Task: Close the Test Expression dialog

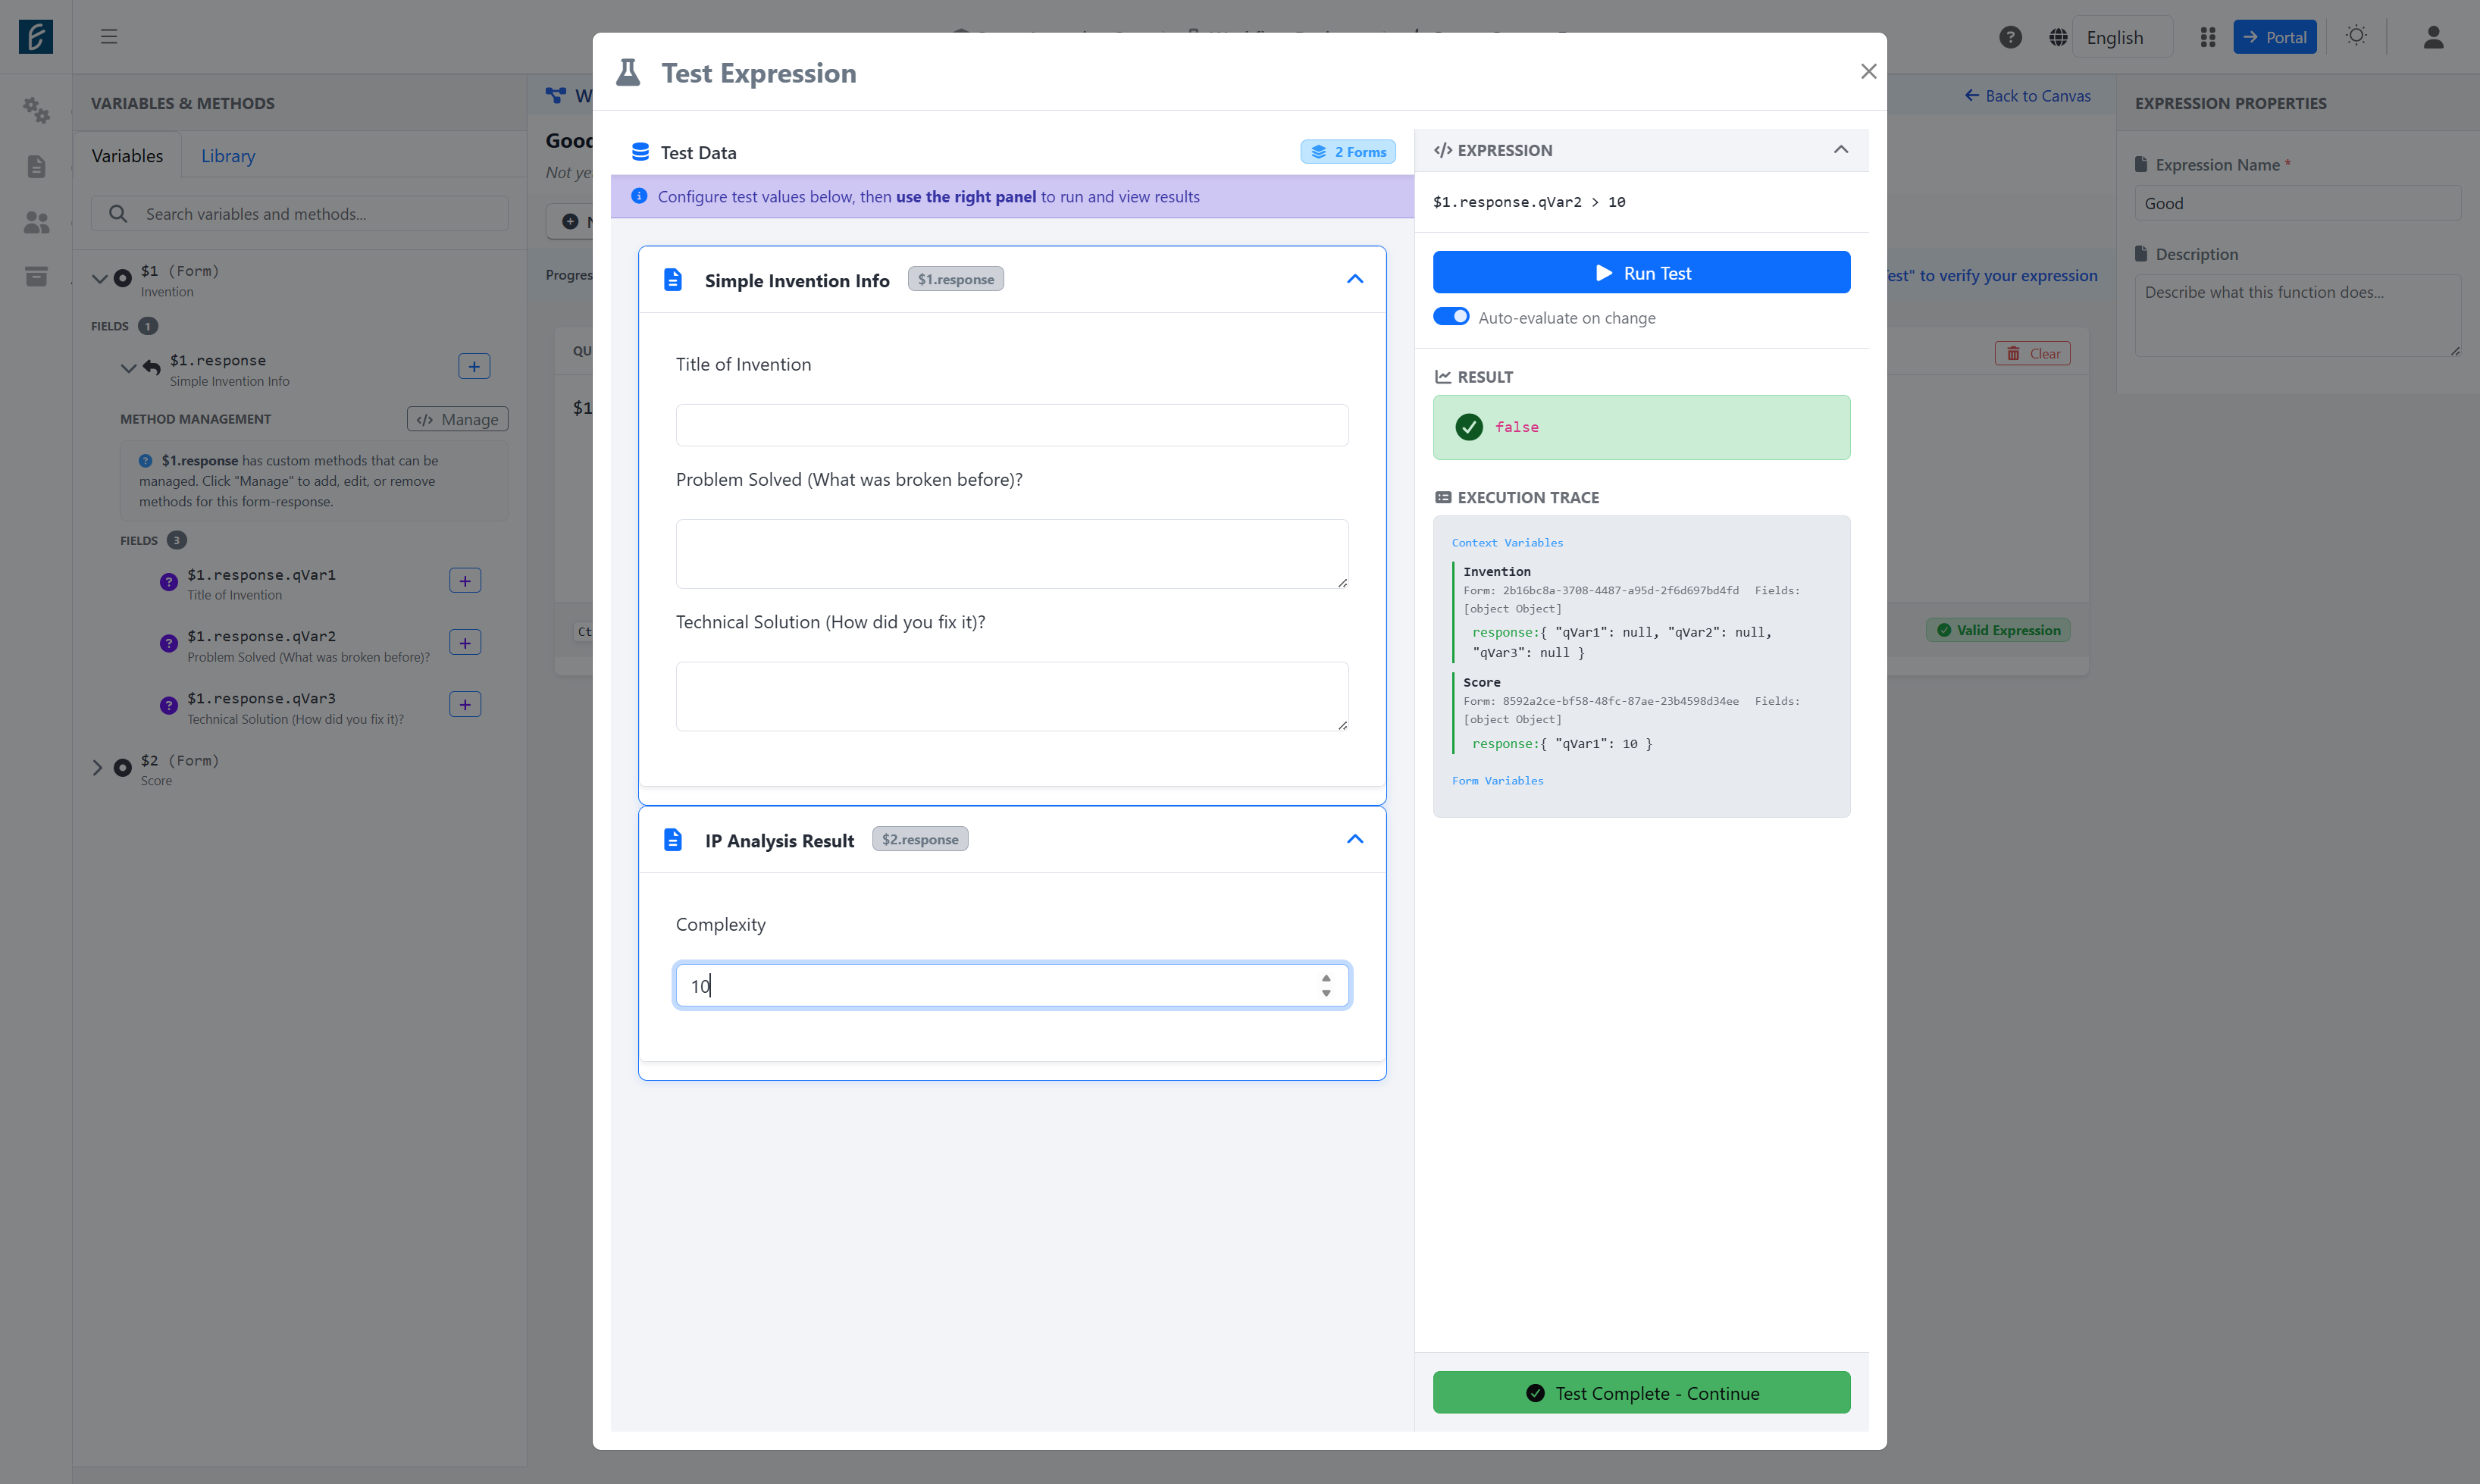Action: tap(1868, 71)
